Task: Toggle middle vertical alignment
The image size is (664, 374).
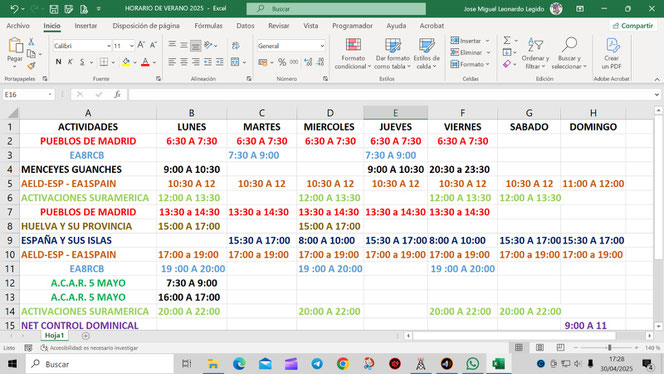Action: pos(184,45)
